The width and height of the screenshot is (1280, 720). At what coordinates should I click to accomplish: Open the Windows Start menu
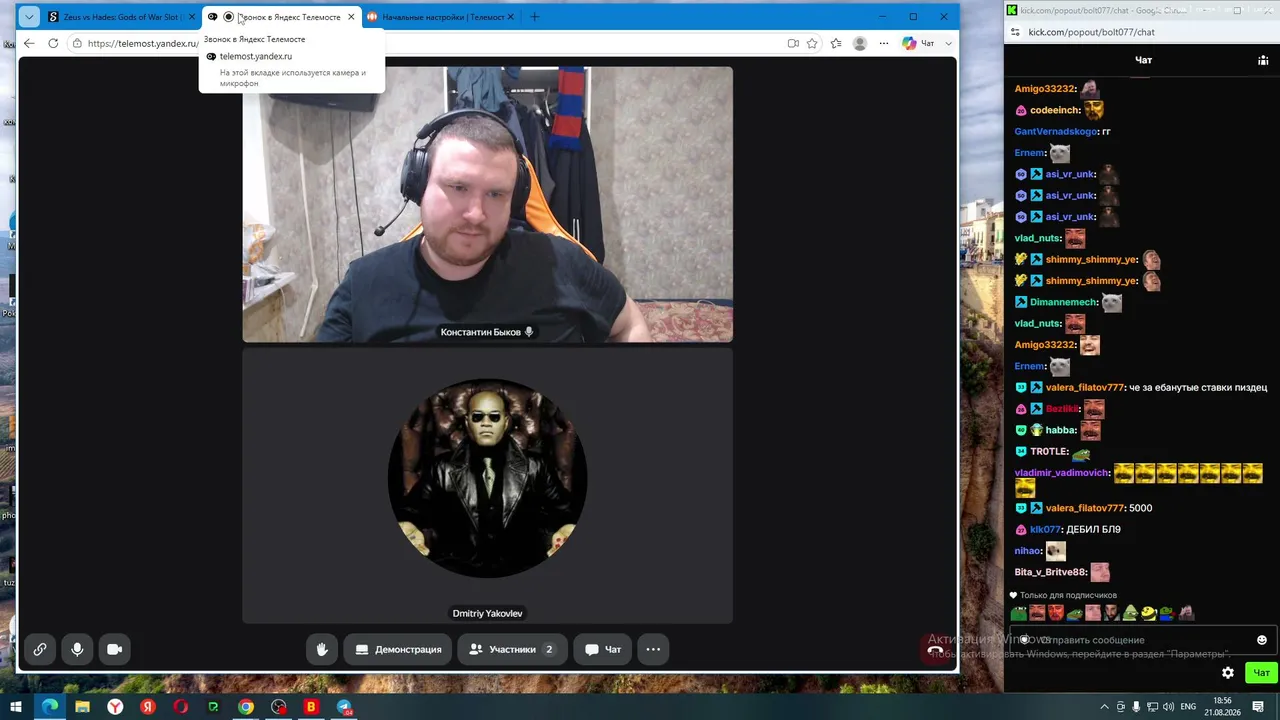tap(16, 707)
